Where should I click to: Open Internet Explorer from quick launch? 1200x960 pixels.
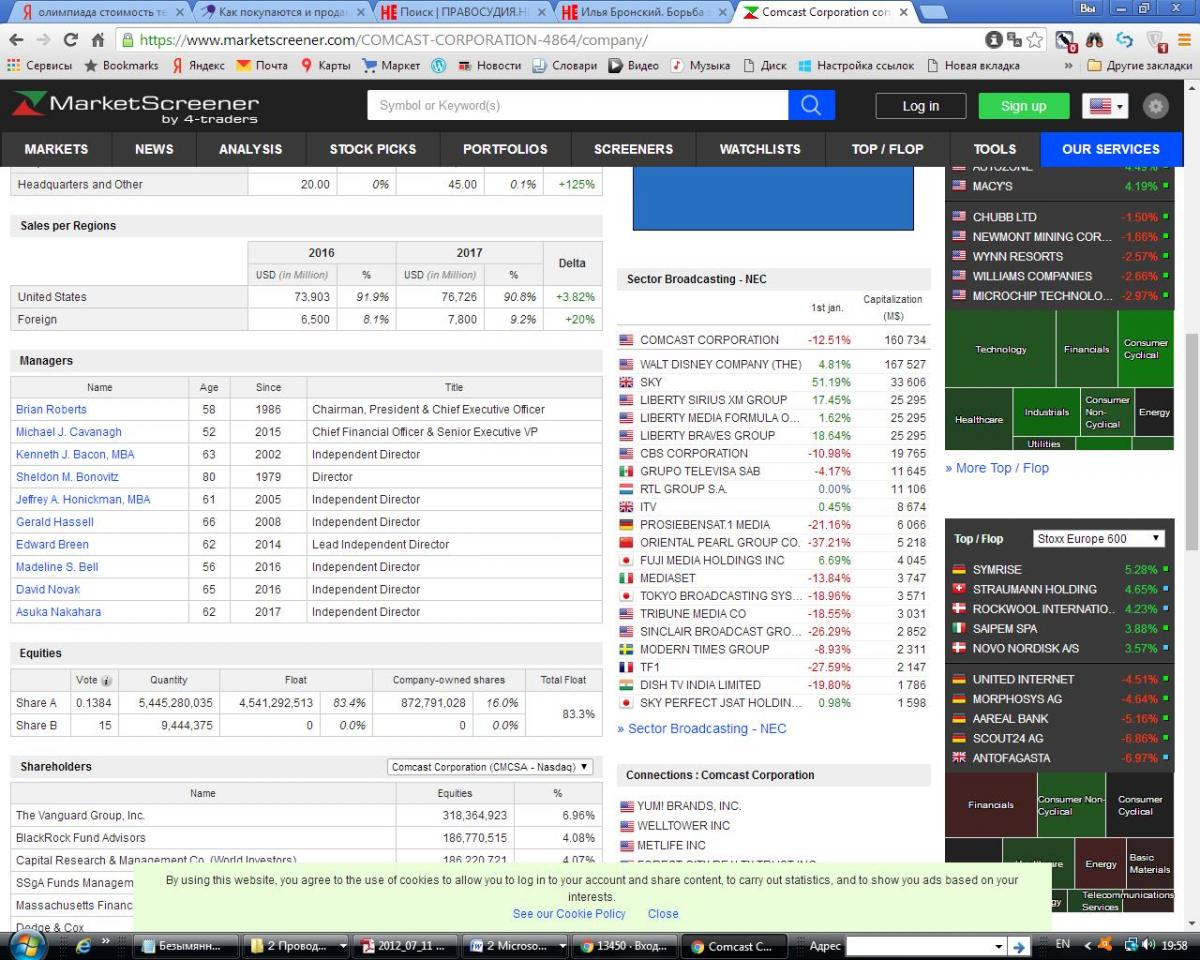point(82,945)
